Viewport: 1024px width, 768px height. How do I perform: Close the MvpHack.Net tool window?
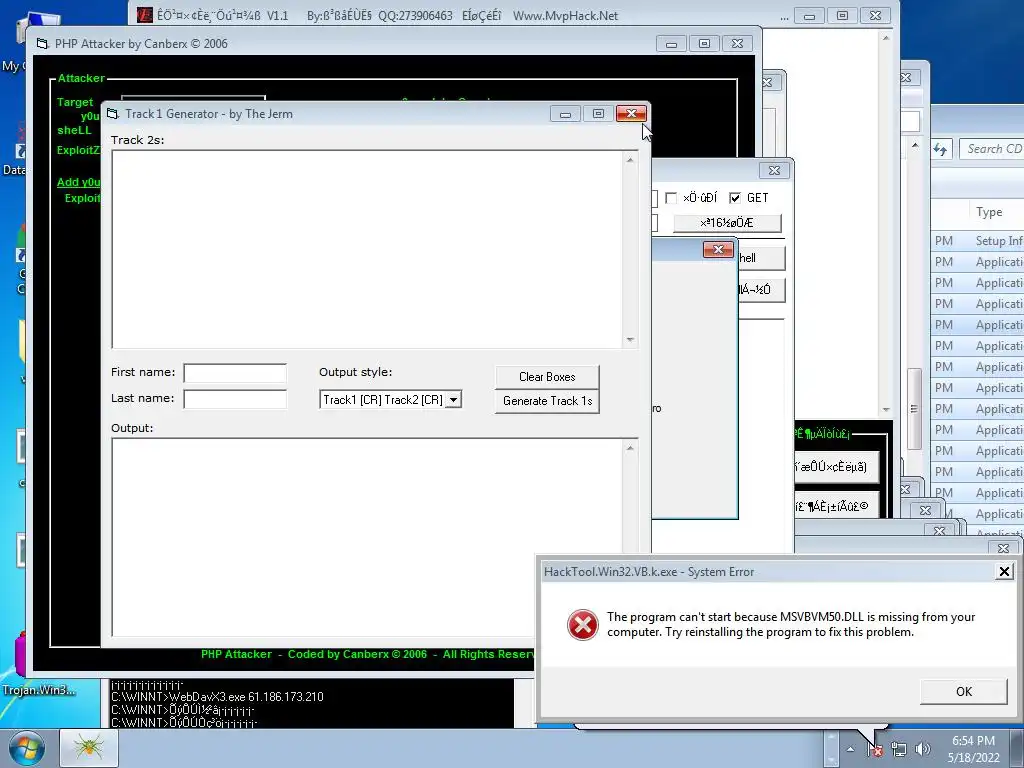876,16
